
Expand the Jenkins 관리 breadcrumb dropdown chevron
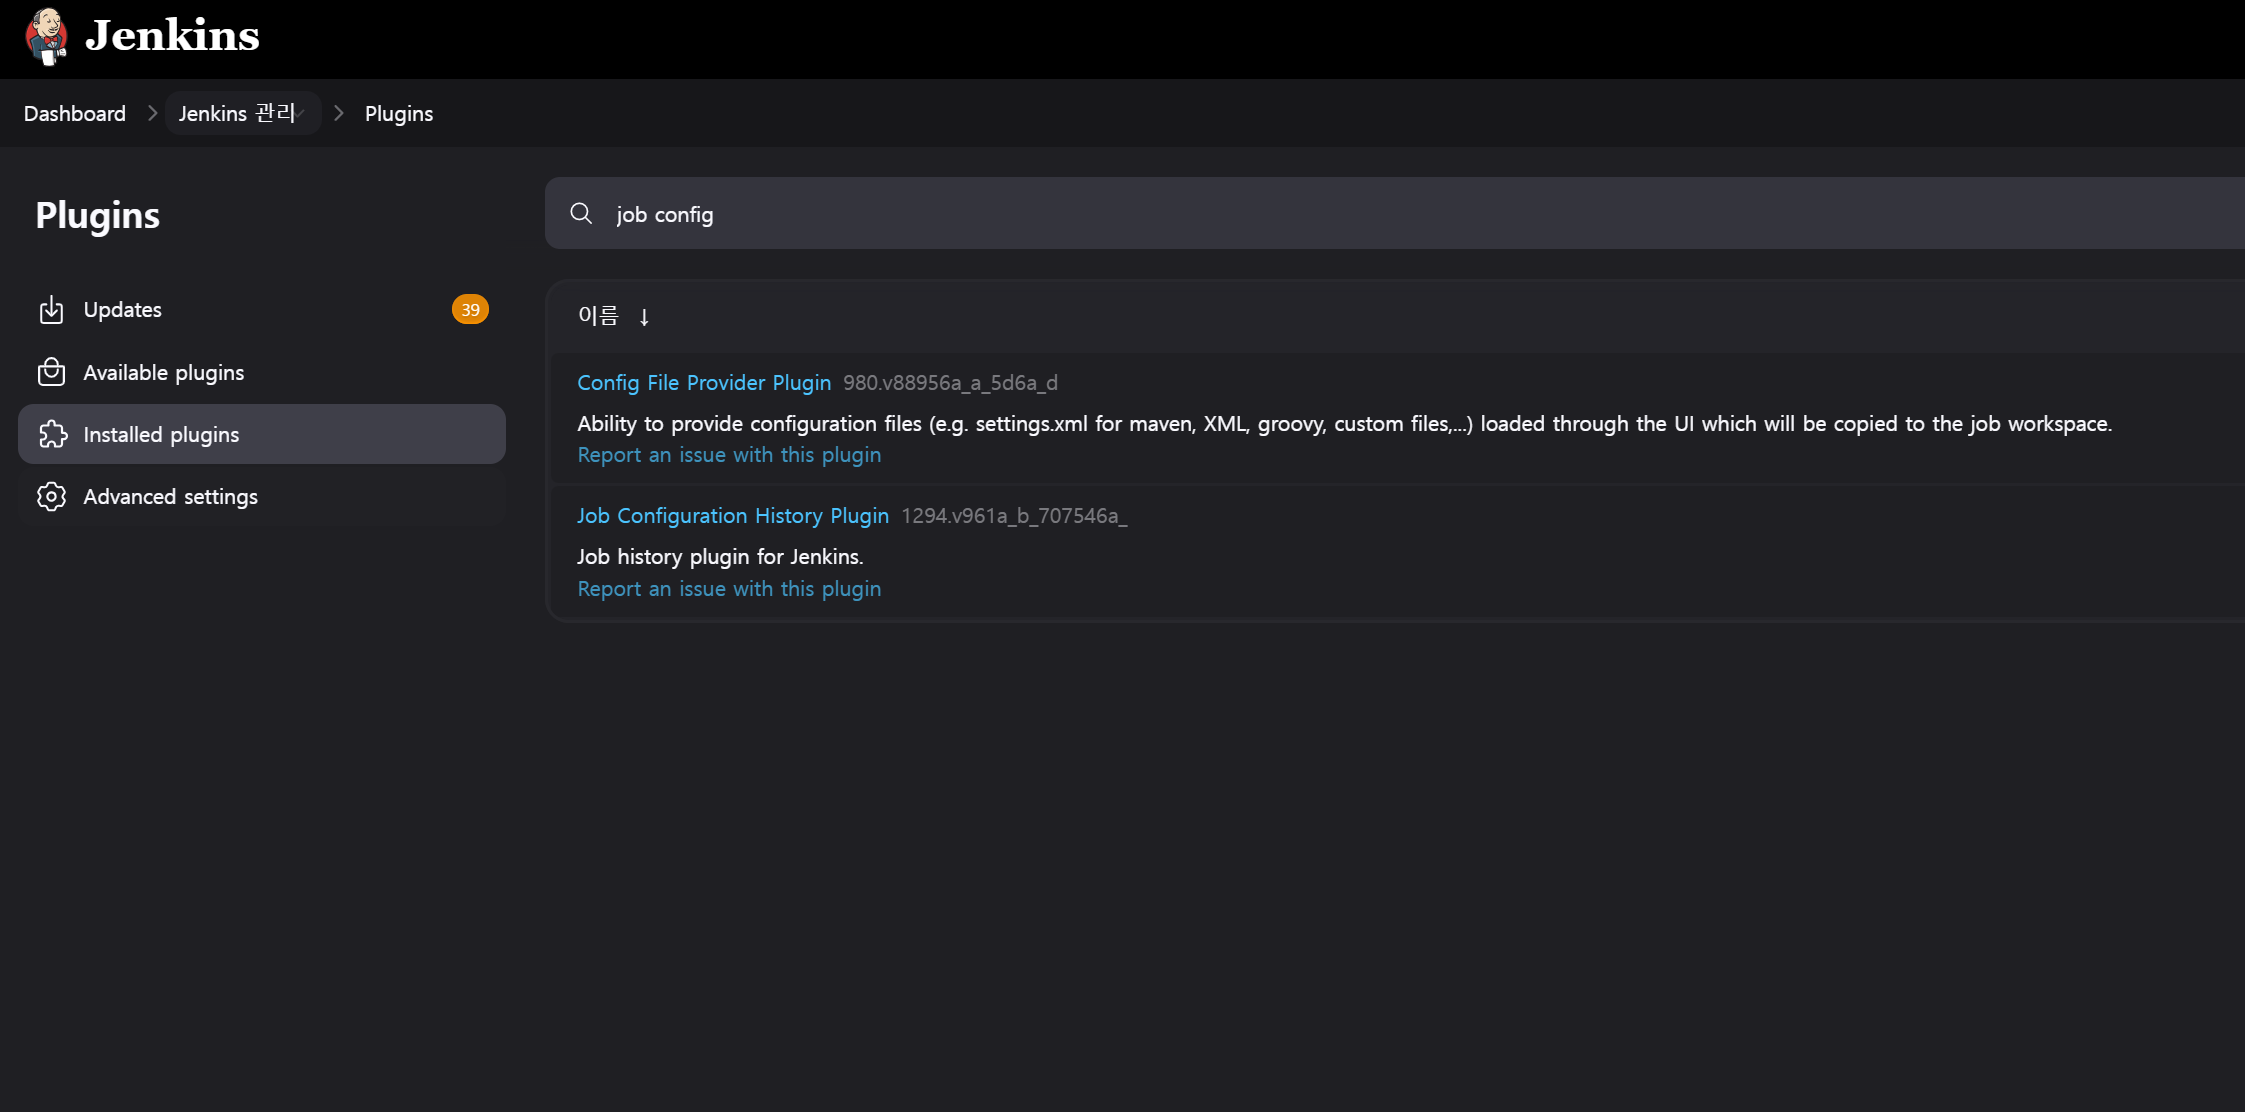coord(300,113)
